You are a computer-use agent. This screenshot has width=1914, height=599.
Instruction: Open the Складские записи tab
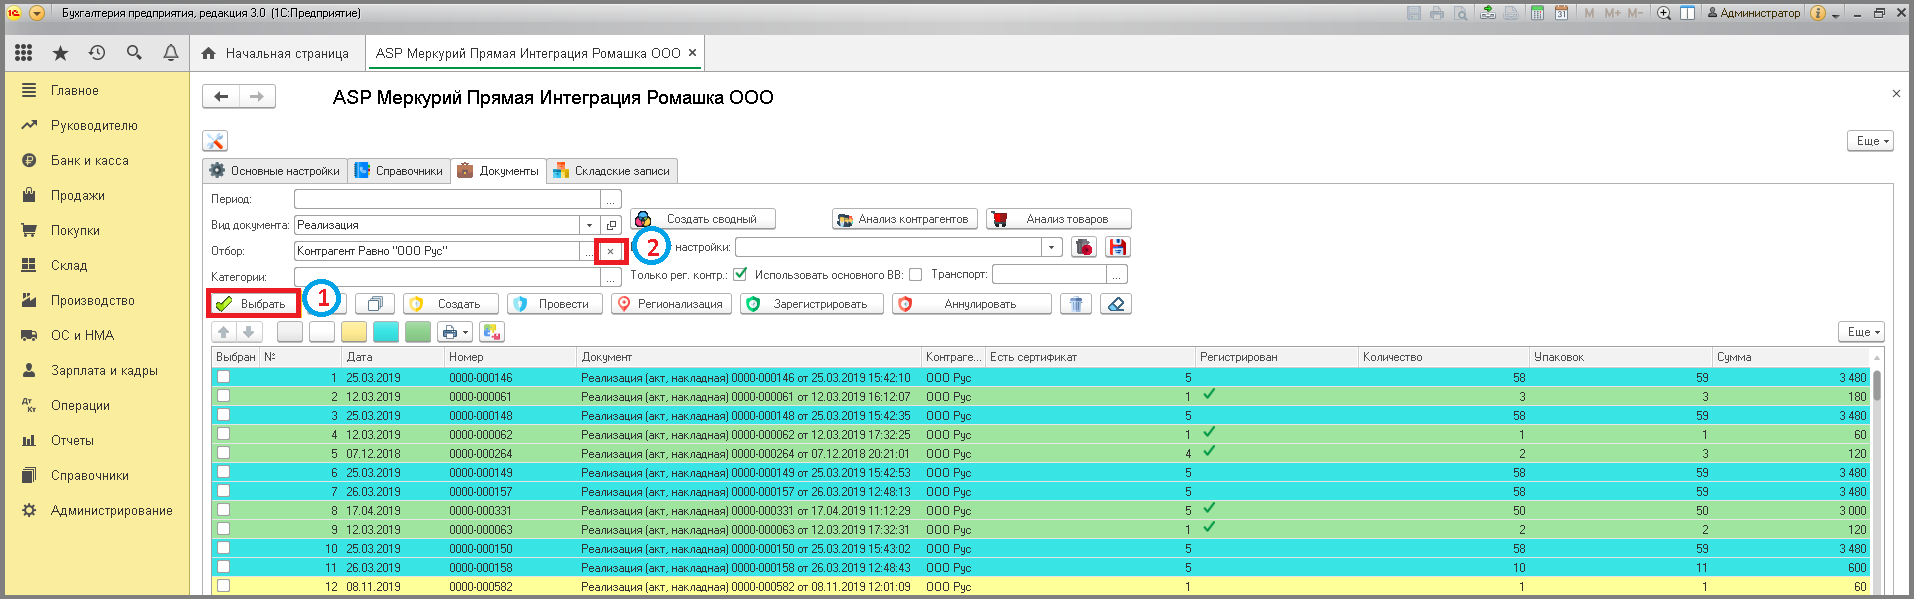(612, 171)
